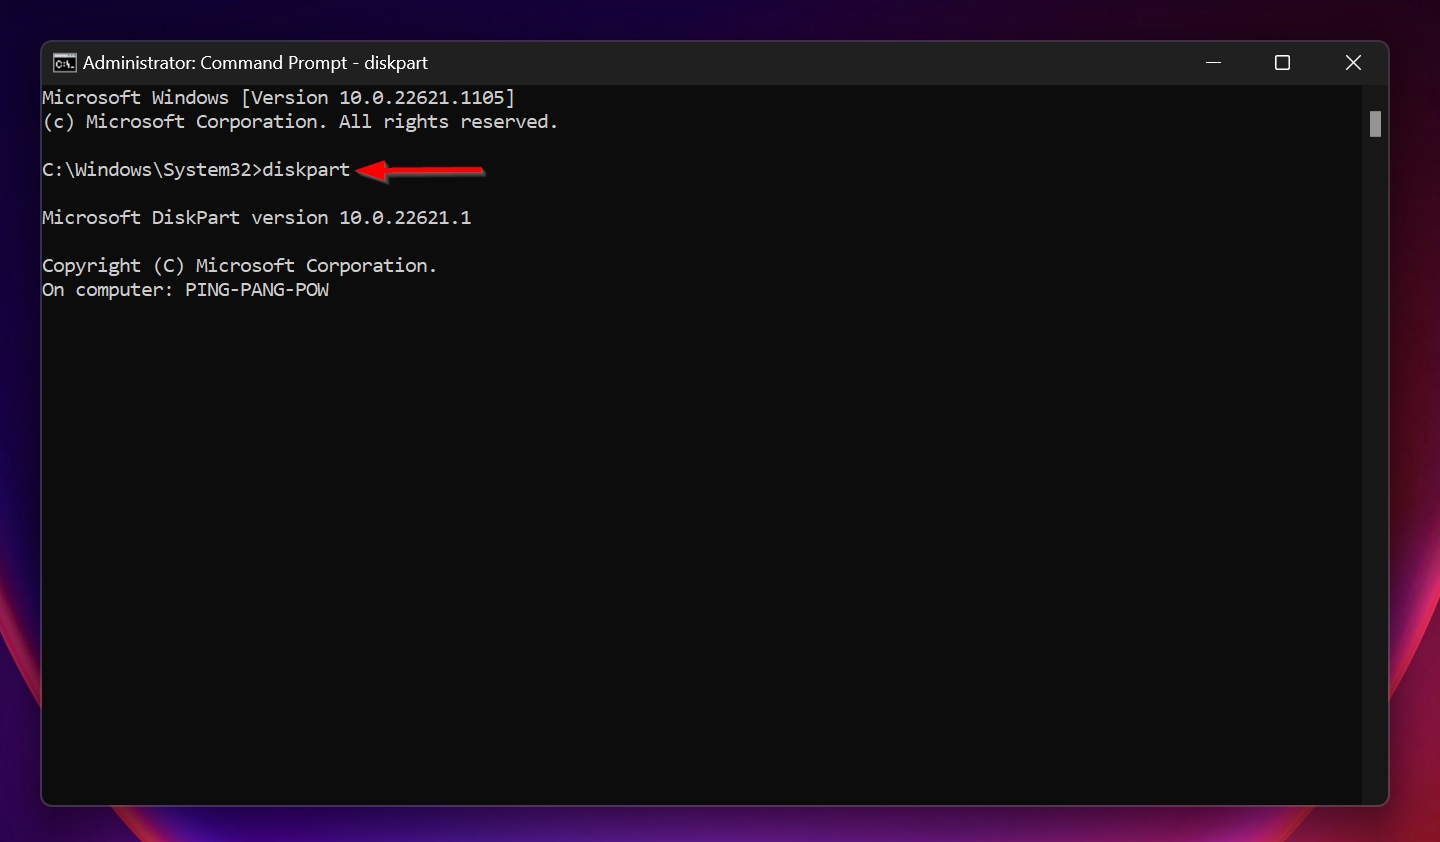Screen dimensions: 1440x842
Task: Close the Administrator Command Prompt window
Action: 1353,63
